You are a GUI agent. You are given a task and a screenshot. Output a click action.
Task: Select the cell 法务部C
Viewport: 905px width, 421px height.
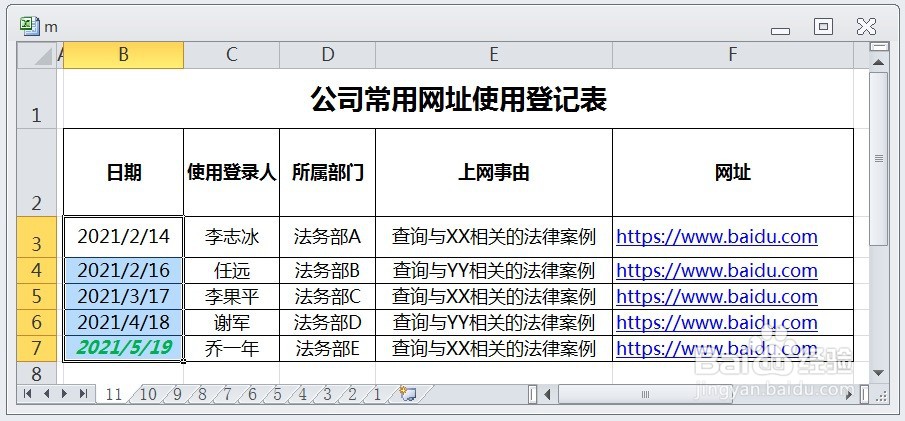click(327, 296)
